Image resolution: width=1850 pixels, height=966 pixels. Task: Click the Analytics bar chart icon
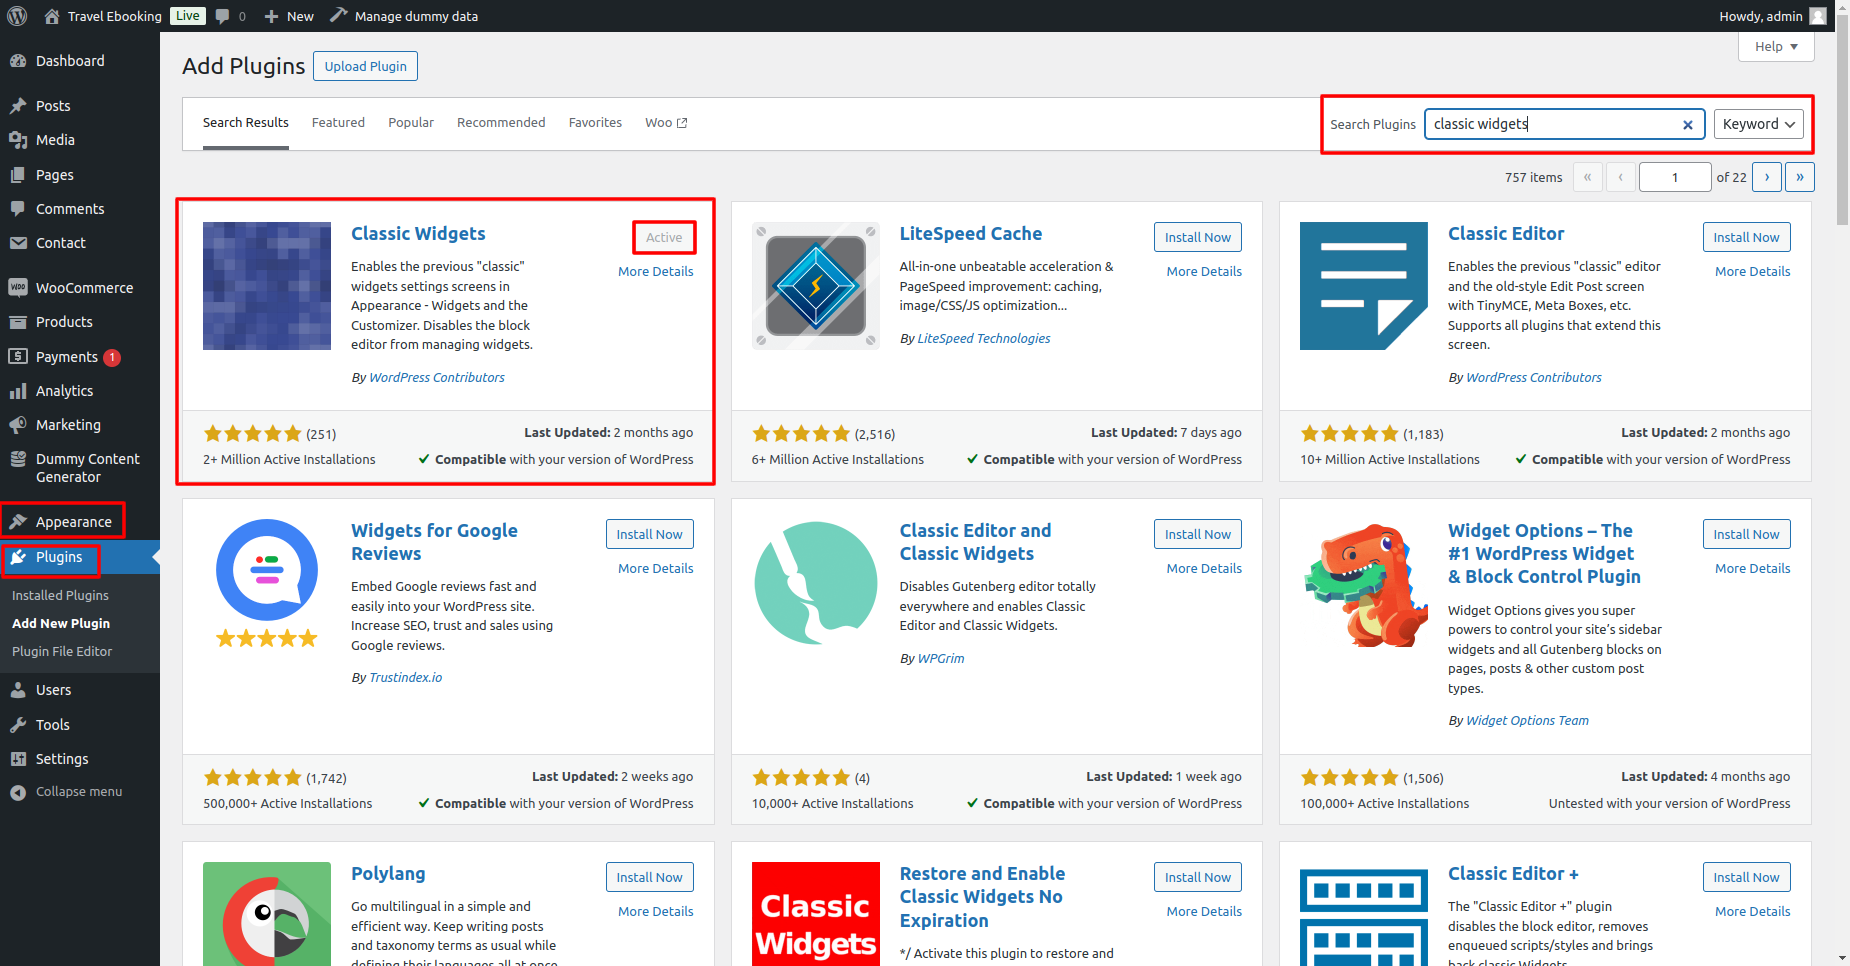point(18,391)
